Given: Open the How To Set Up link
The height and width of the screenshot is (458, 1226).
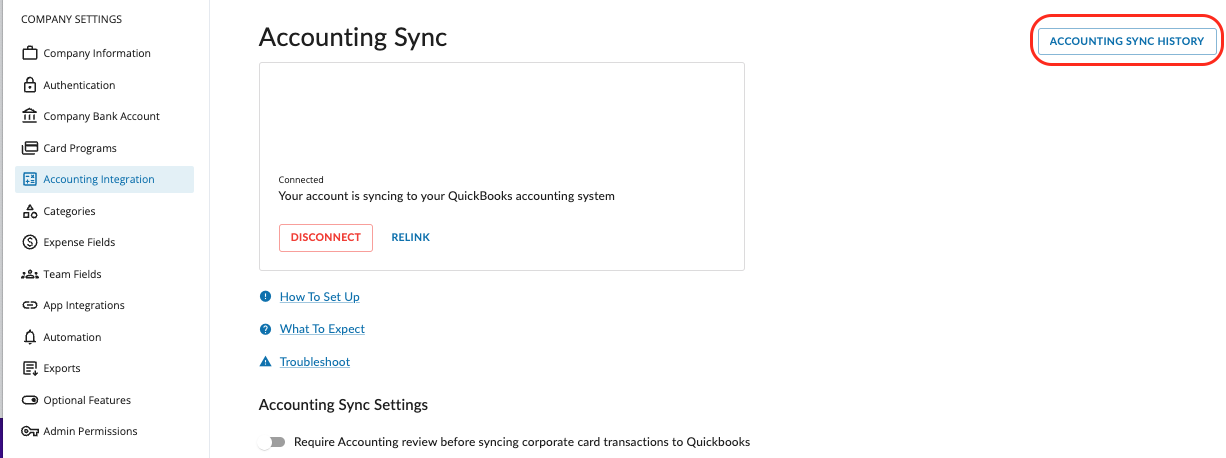Looking at the screenshot, I should 320,297.
